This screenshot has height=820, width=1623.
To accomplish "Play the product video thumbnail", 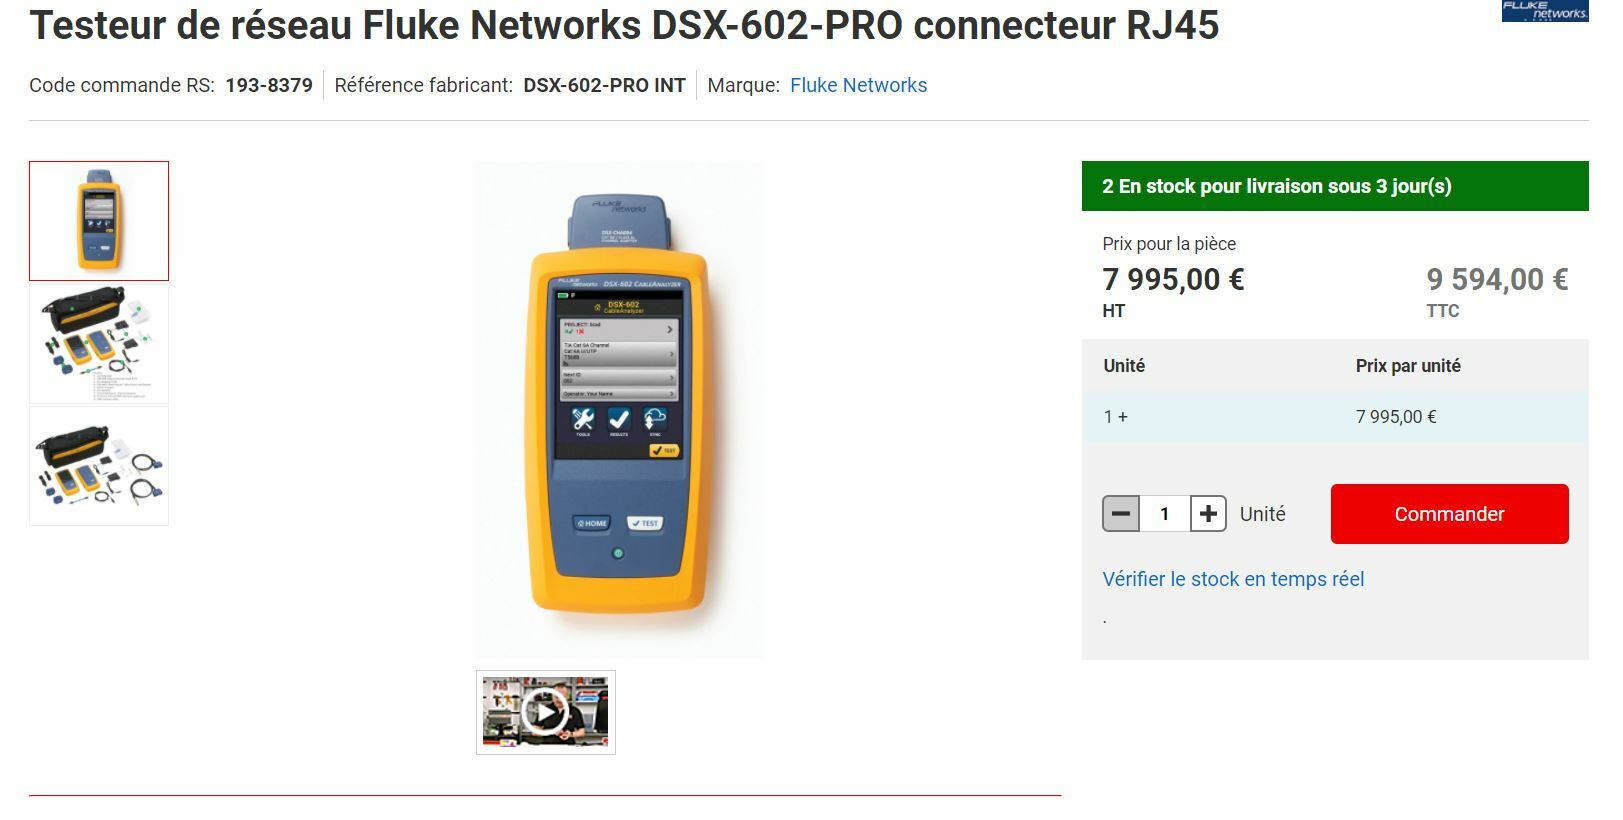I will tap(546, 712).
